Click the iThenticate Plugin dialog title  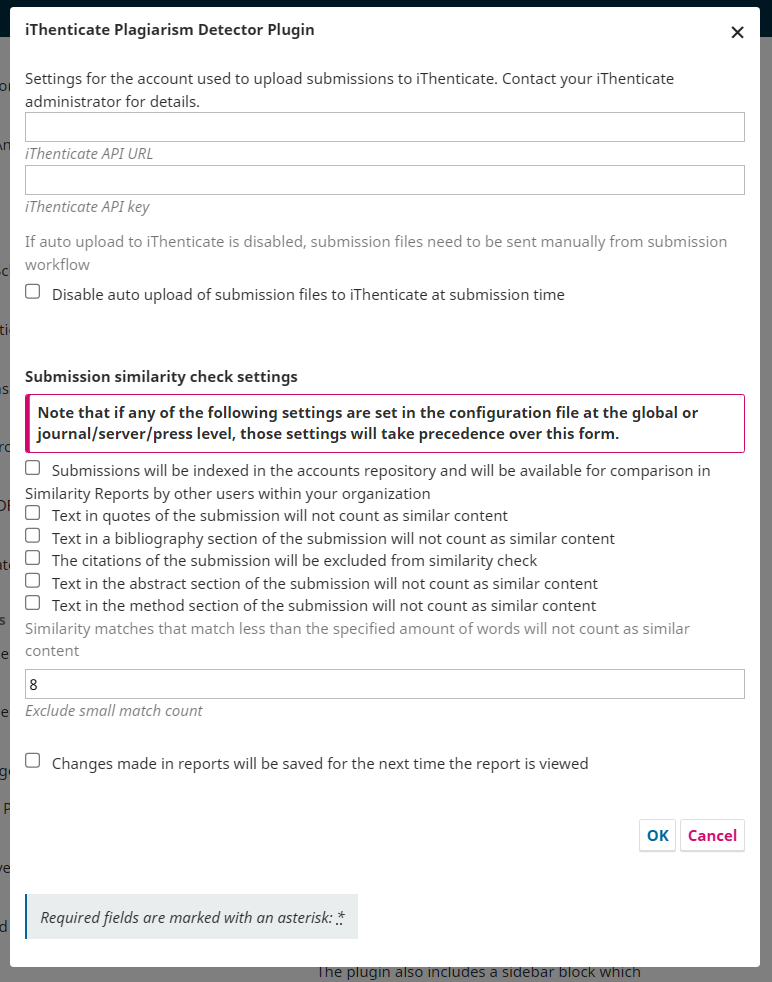point(170,30)
